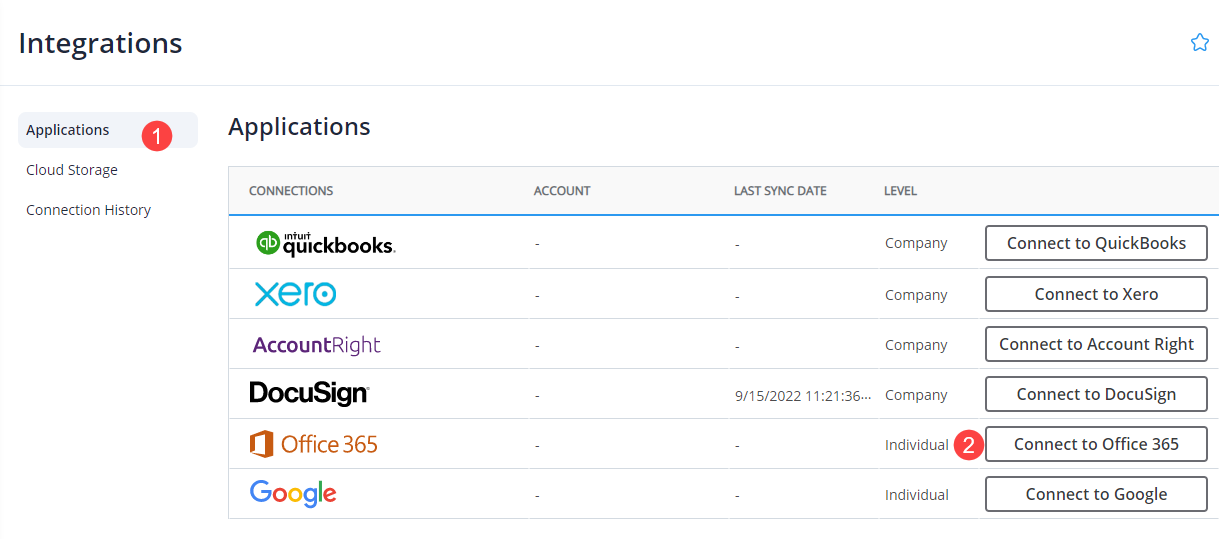Screen dimensions: 1219x539
Task: Click the Applications section heading
Action: pos(299,127)
